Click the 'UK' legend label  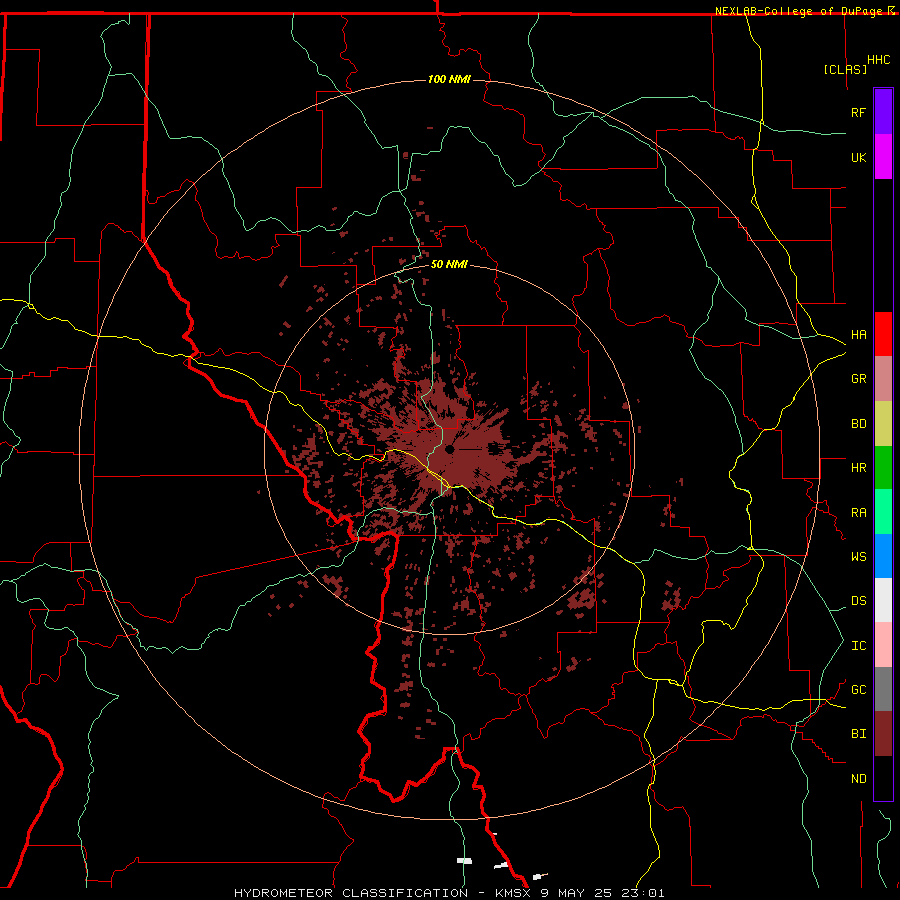tap(858, 157)
